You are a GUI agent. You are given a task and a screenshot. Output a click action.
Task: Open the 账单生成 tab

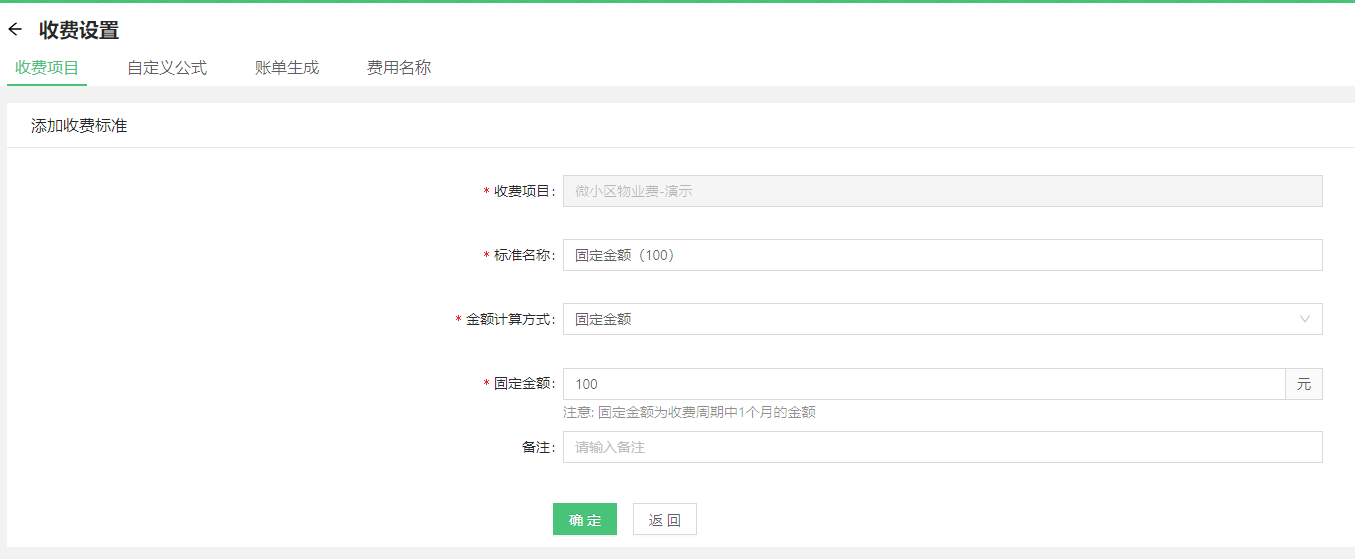pyautogui.click(x=287, y=68)
